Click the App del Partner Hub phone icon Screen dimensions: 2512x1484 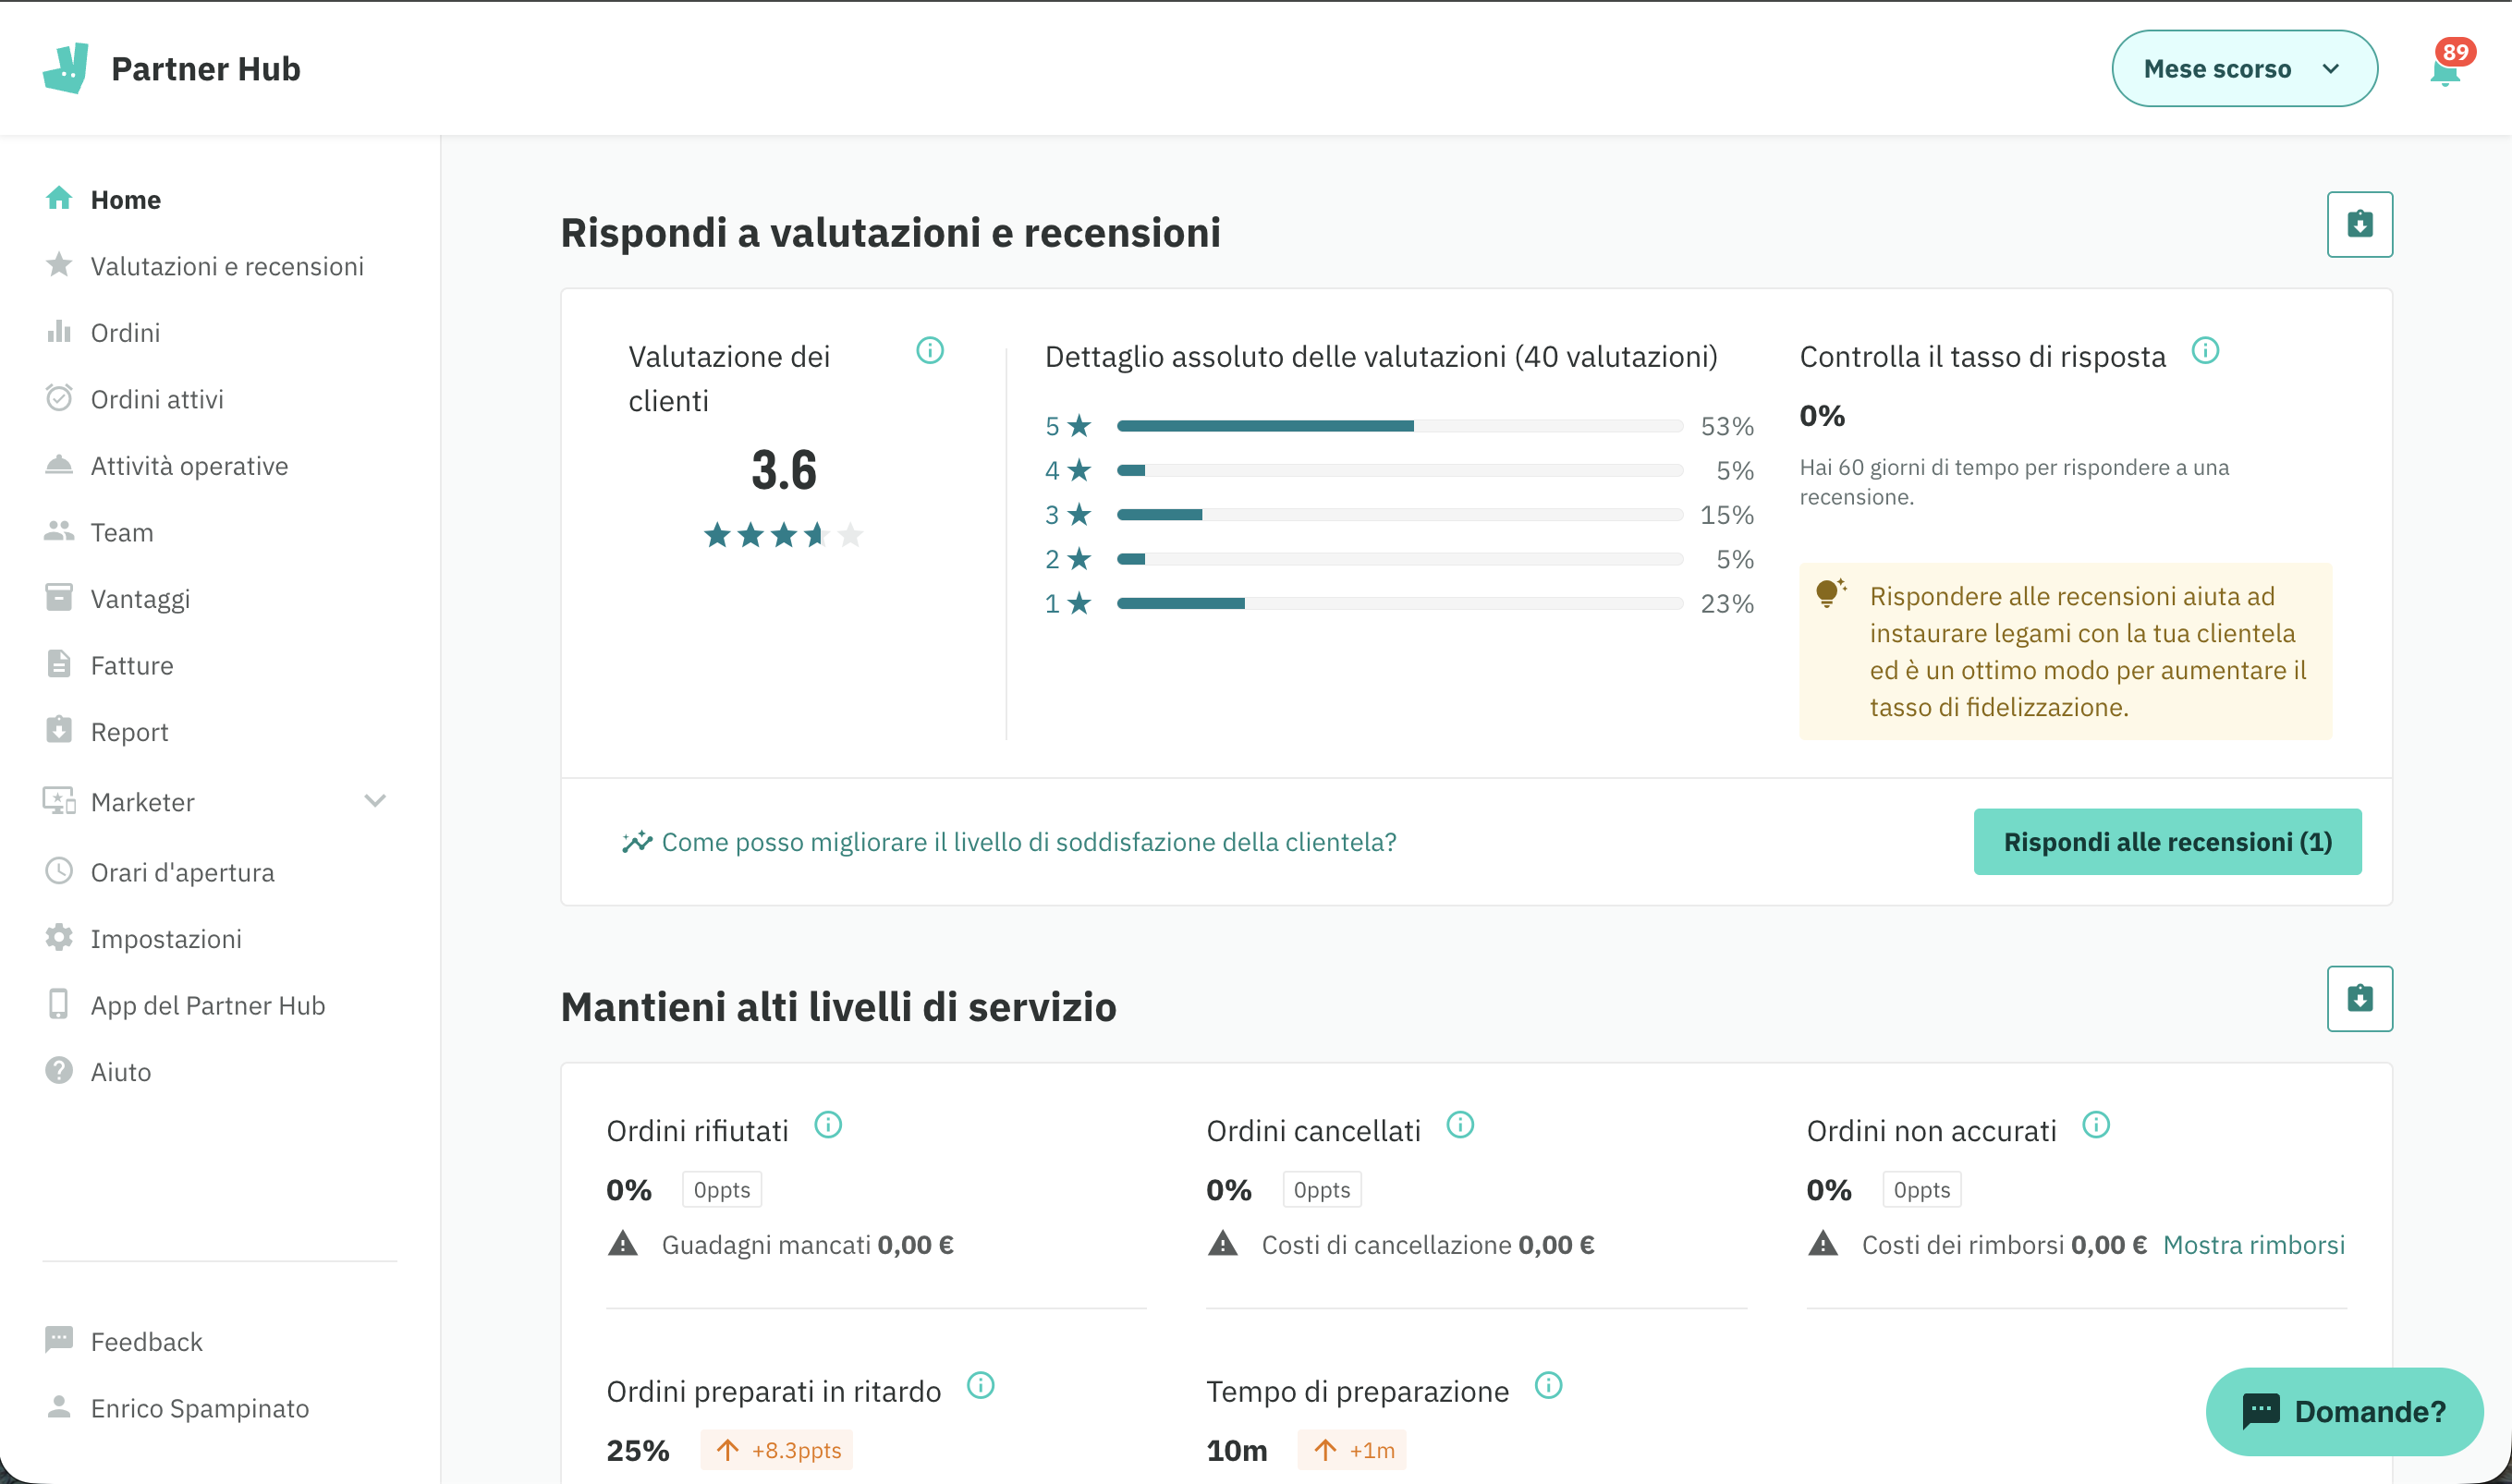[59, 1004]
